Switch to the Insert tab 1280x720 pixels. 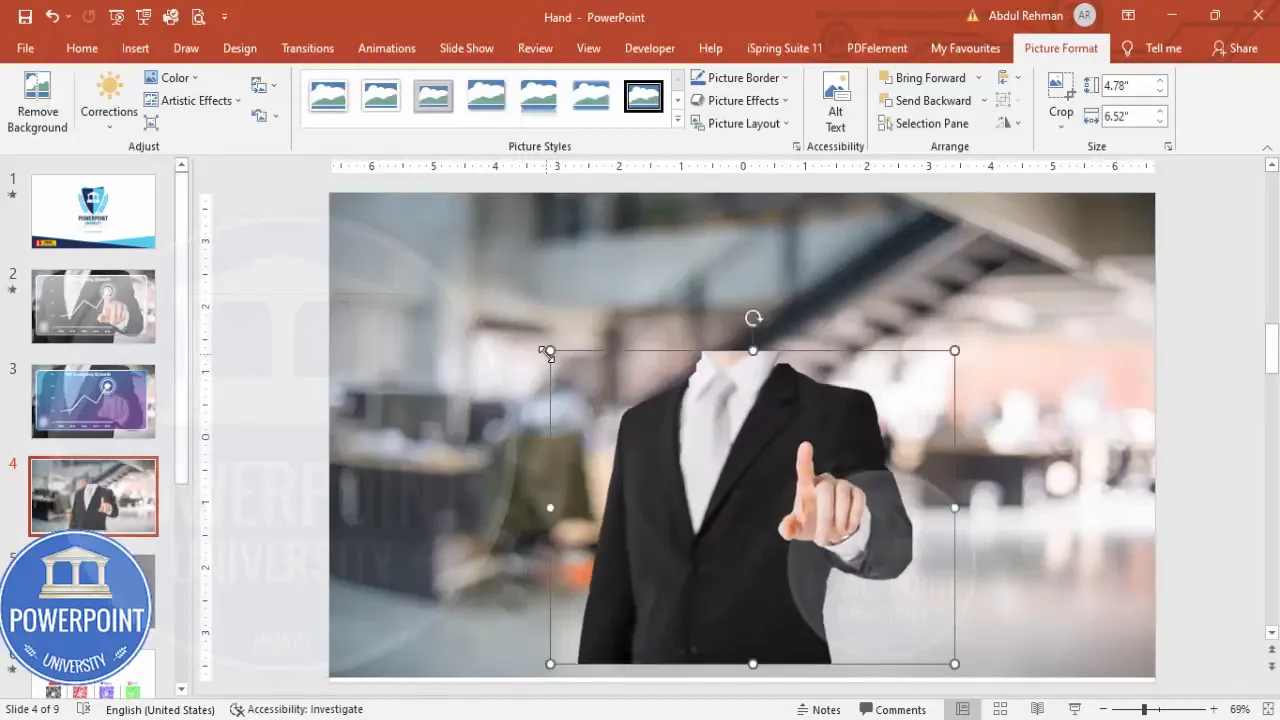pyautogui.click(x=135, y=48)
